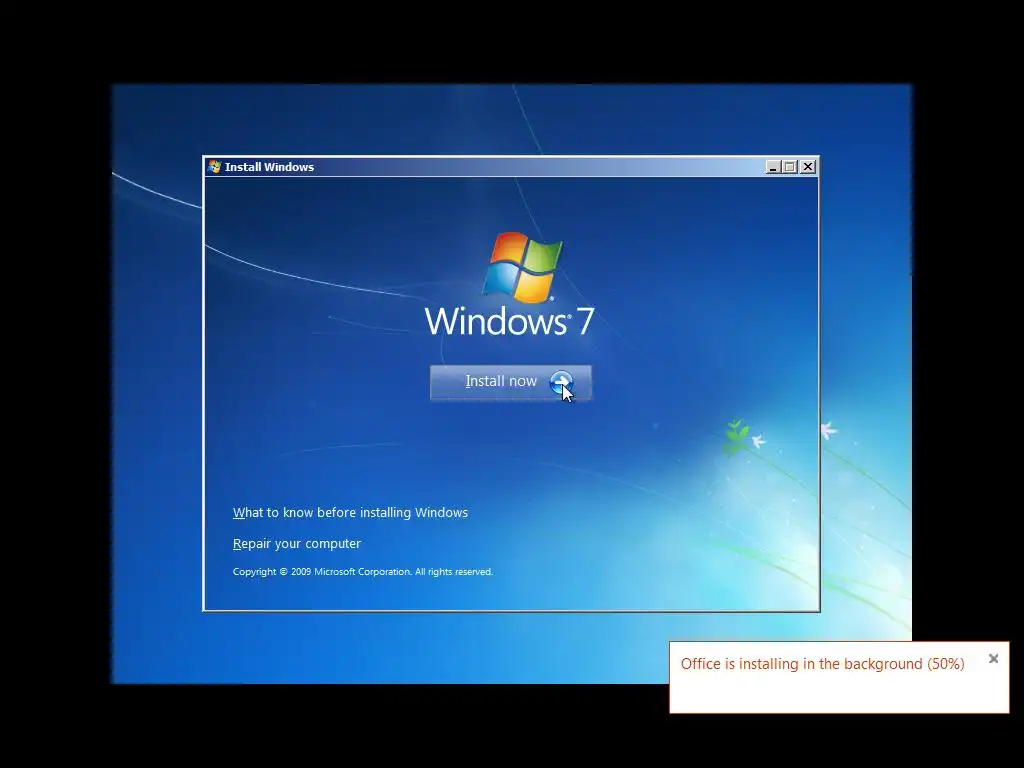Screen dimensions: 1024x768
Task: Close the Office installing notification
Action: 993,659
